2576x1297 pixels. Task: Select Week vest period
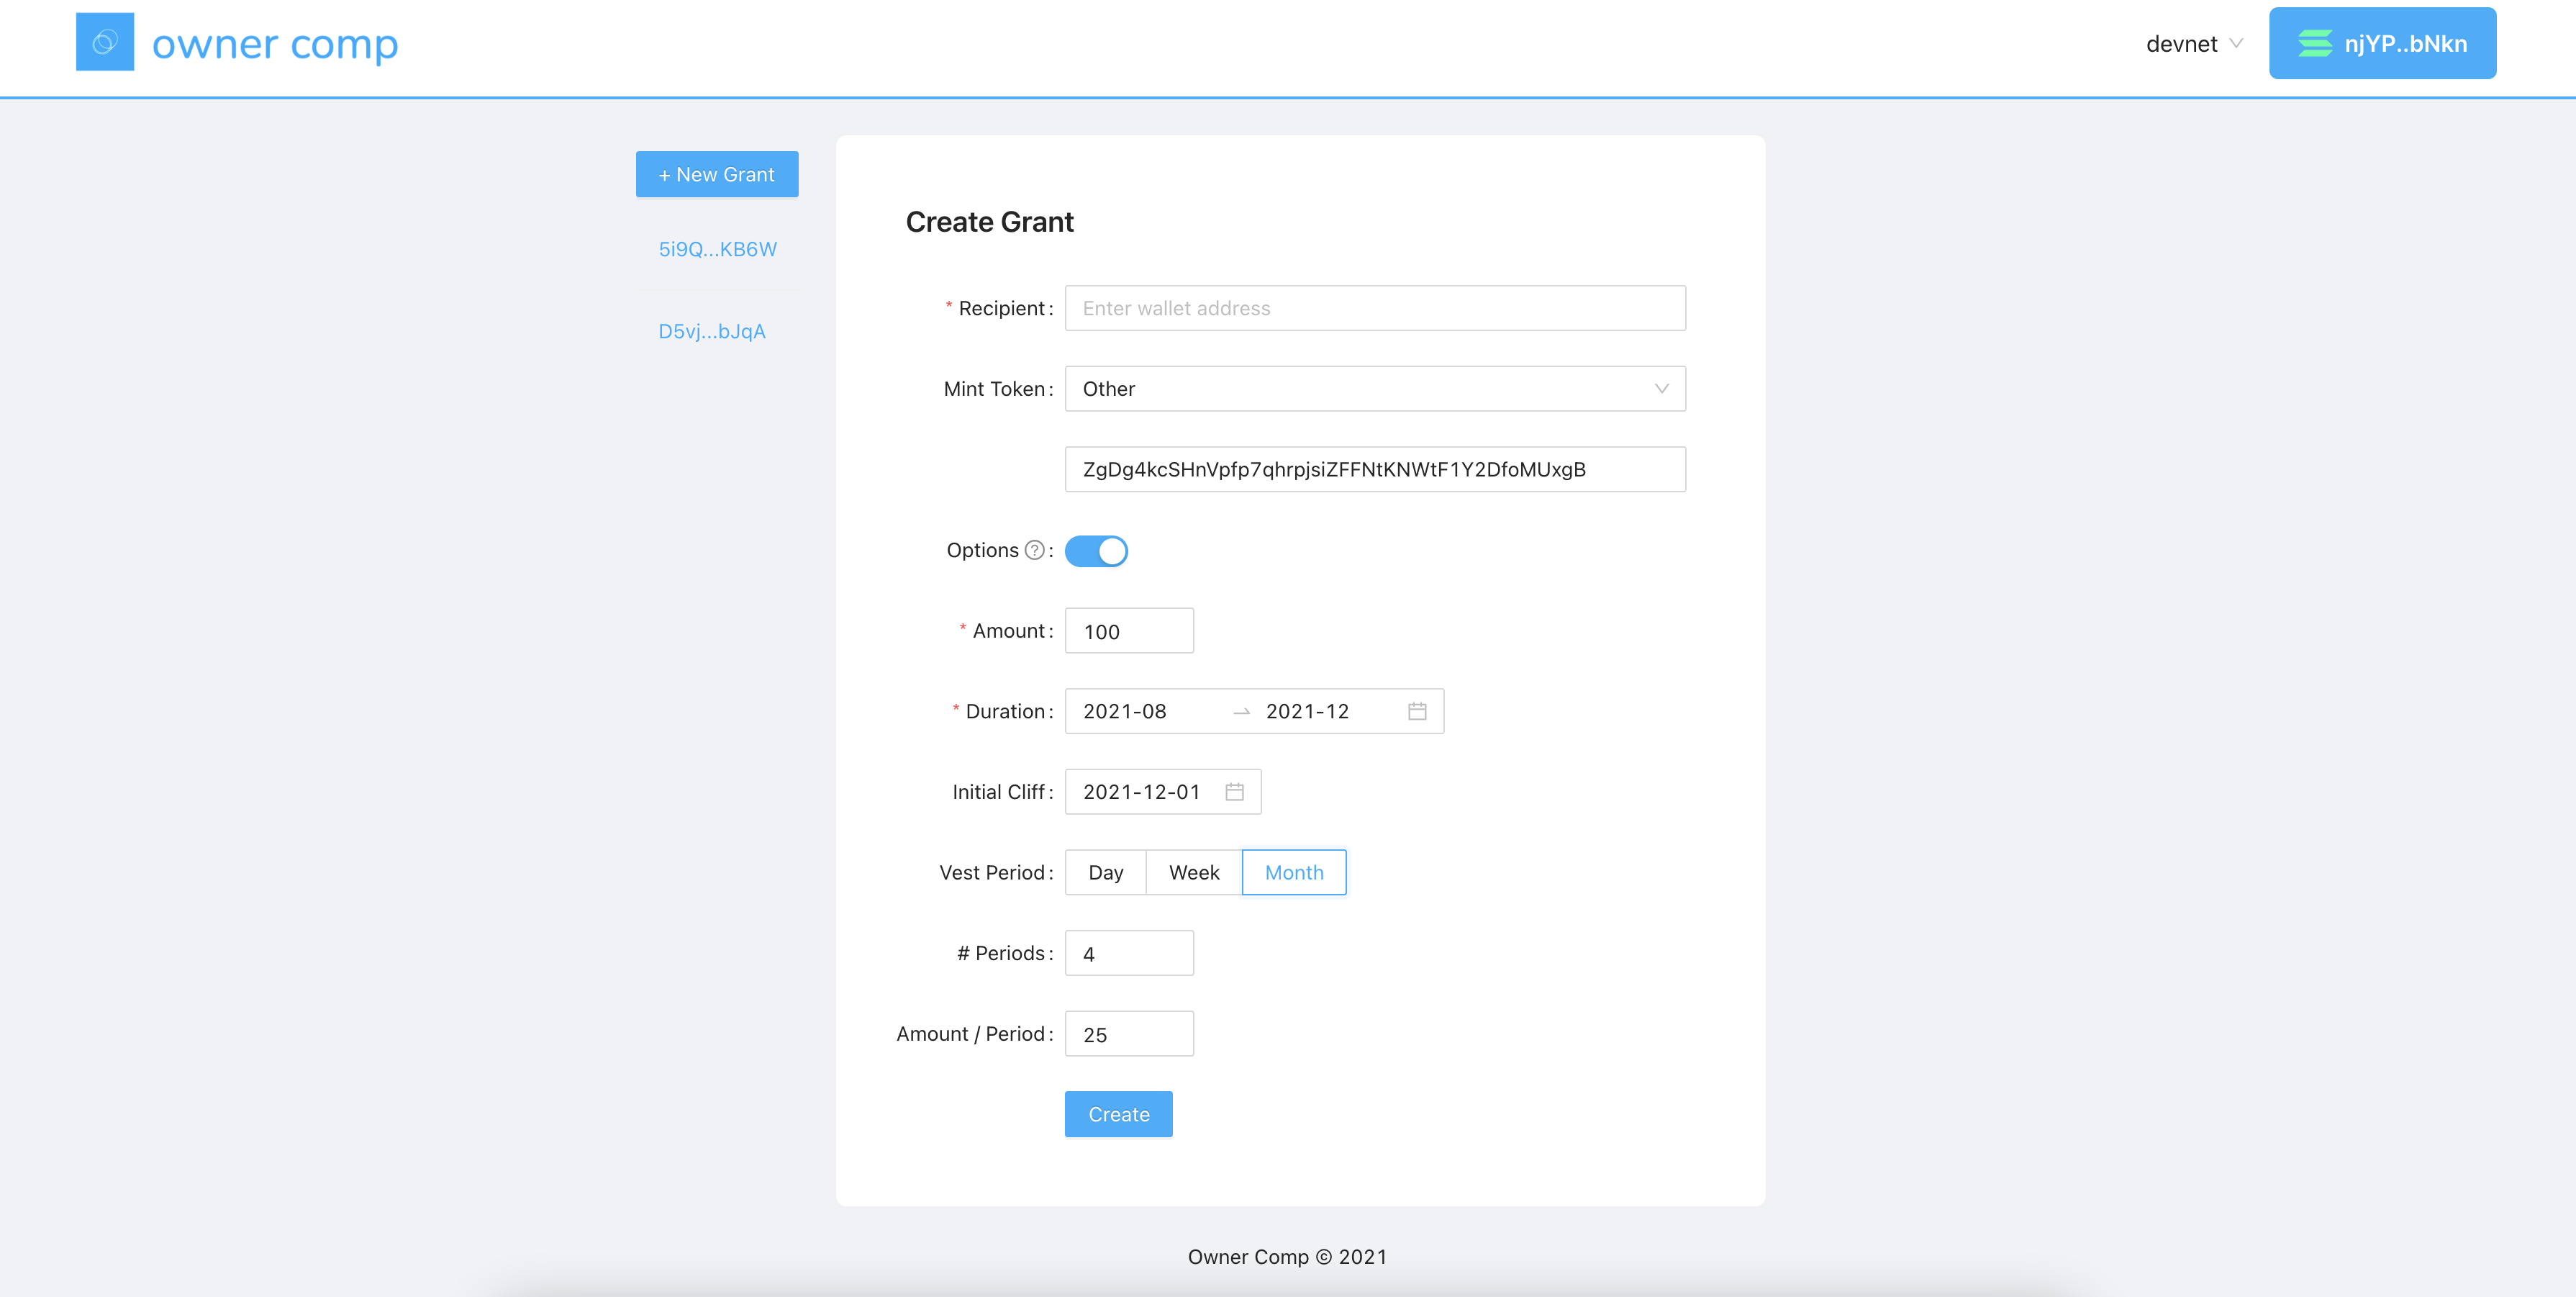pos(1193,872)
